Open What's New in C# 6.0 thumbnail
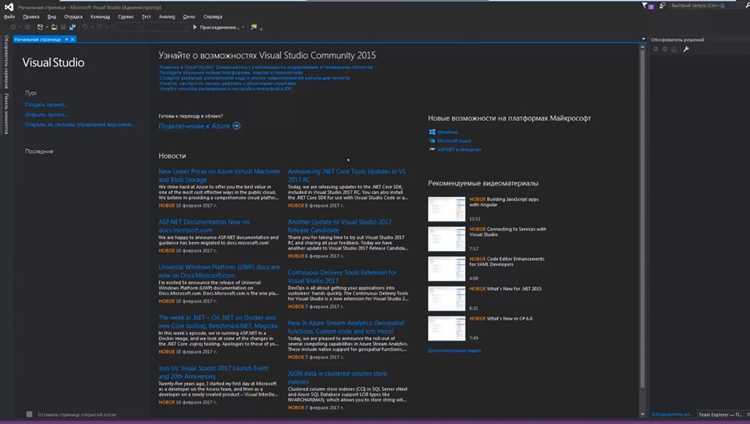 coord(446,328)
